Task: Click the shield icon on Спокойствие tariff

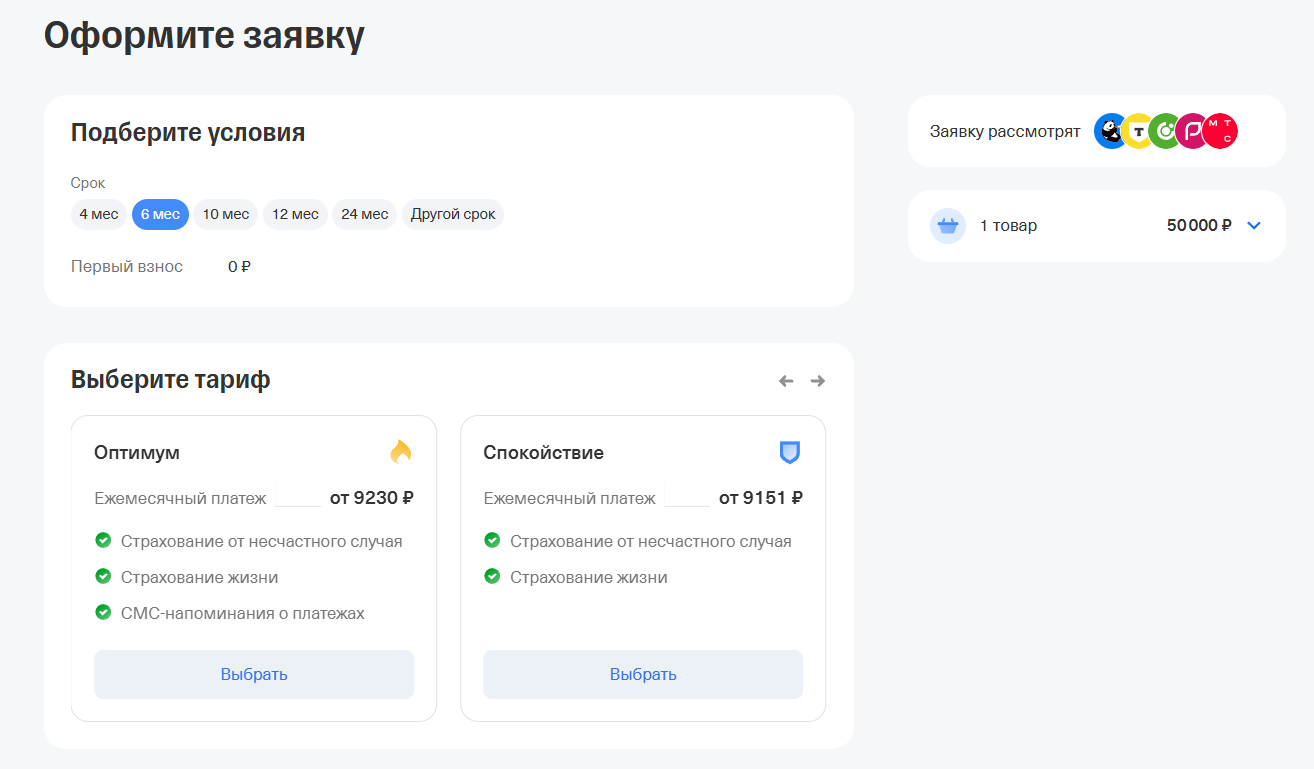Action: tap(790, 452)
